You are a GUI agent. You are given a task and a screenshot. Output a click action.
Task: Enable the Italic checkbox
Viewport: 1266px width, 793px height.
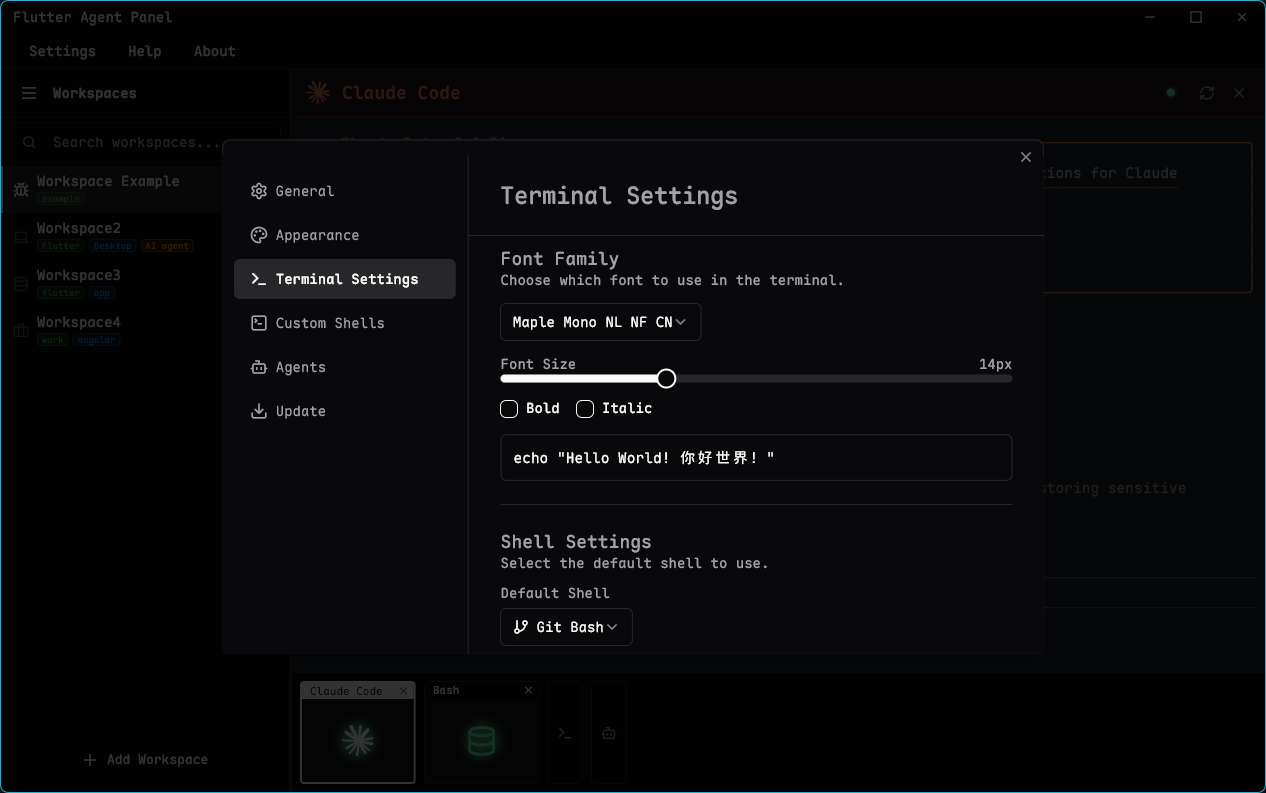click(x=585, y=408)
